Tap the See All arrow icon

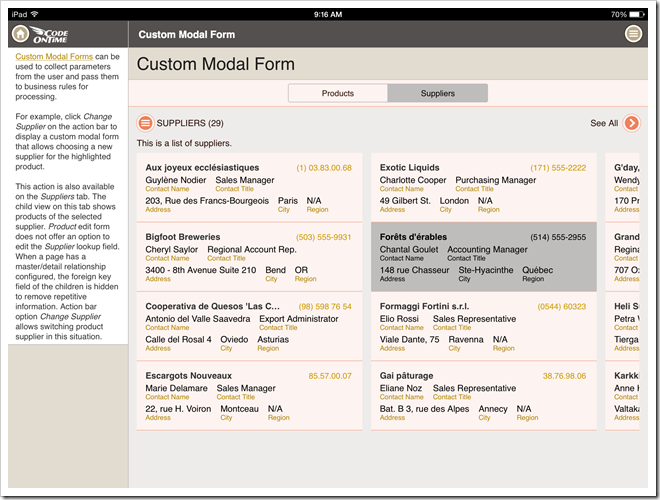coord(631,123)
